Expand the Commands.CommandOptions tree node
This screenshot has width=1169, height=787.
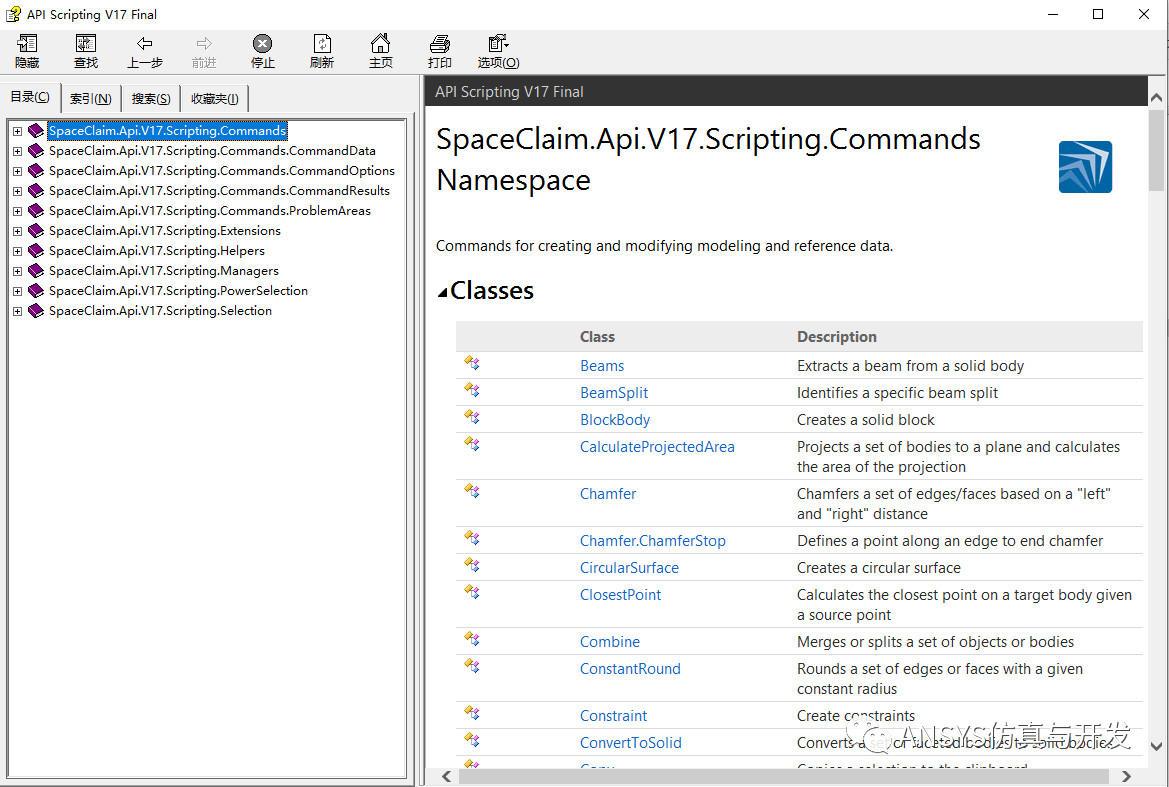[17, 171]
